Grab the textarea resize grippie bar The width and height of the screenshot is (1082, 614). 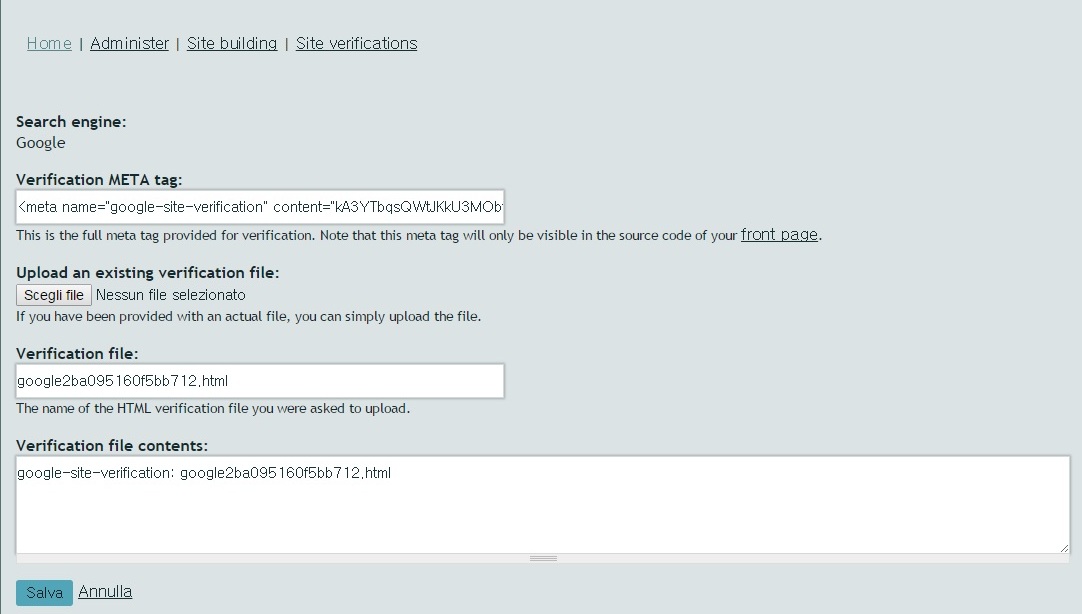[x=543, y=558]
